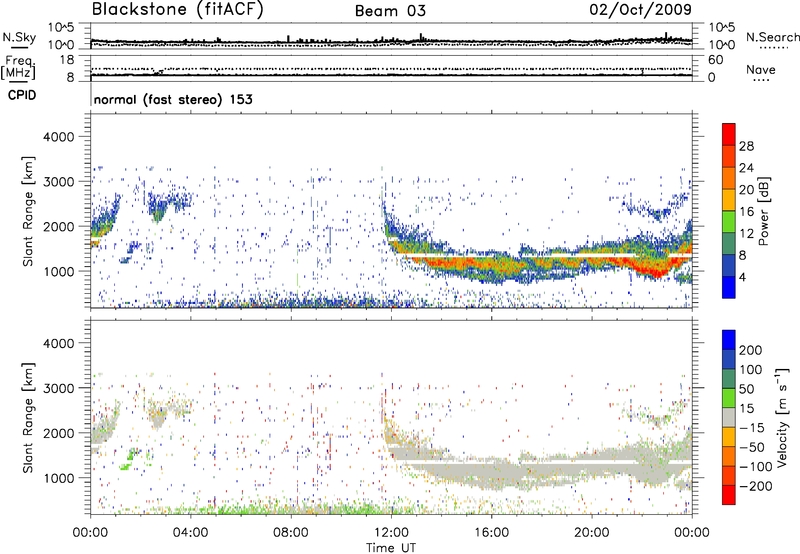
Task: Select the 'N.Search' legend label
Action: click(x=772, y=37)
